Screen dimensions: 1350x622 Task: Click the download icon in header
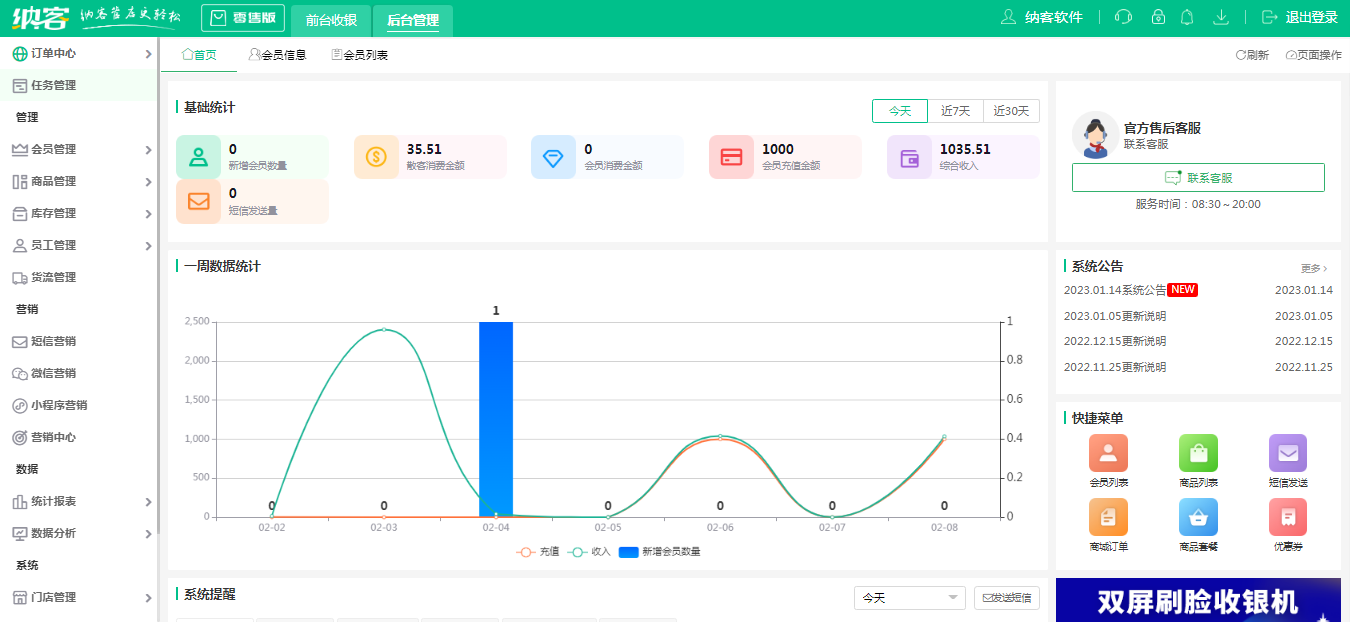(x=1220, y=17)
